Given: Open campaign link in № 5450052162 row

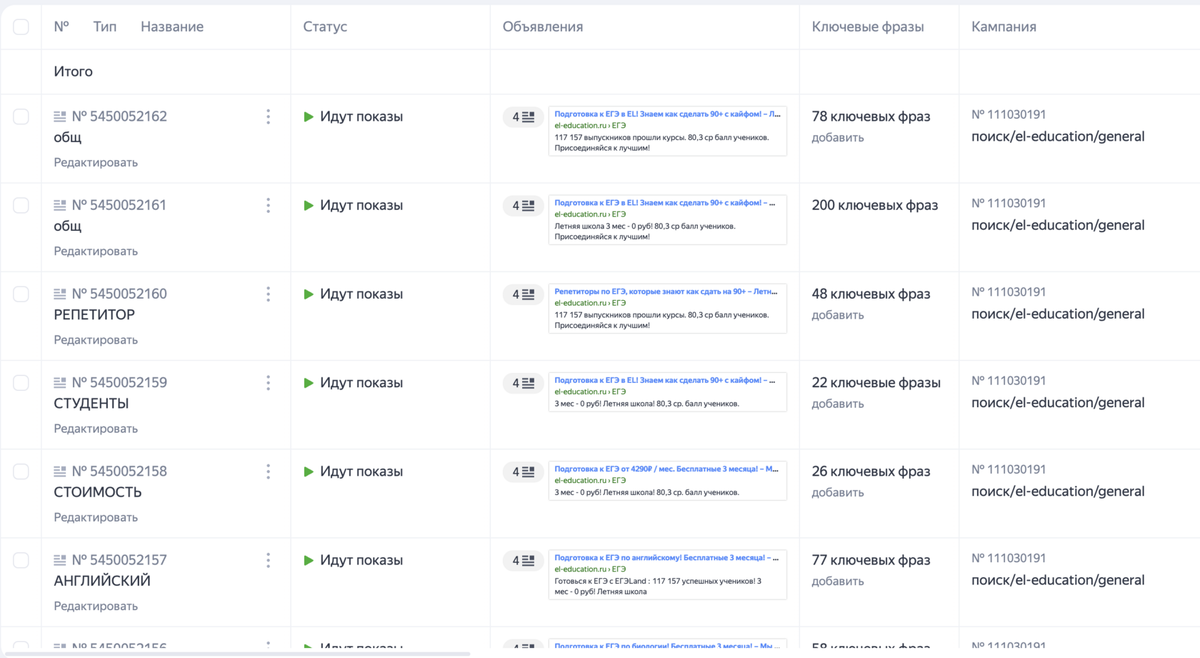Looking at the screenshot, I should [1058, 137].
